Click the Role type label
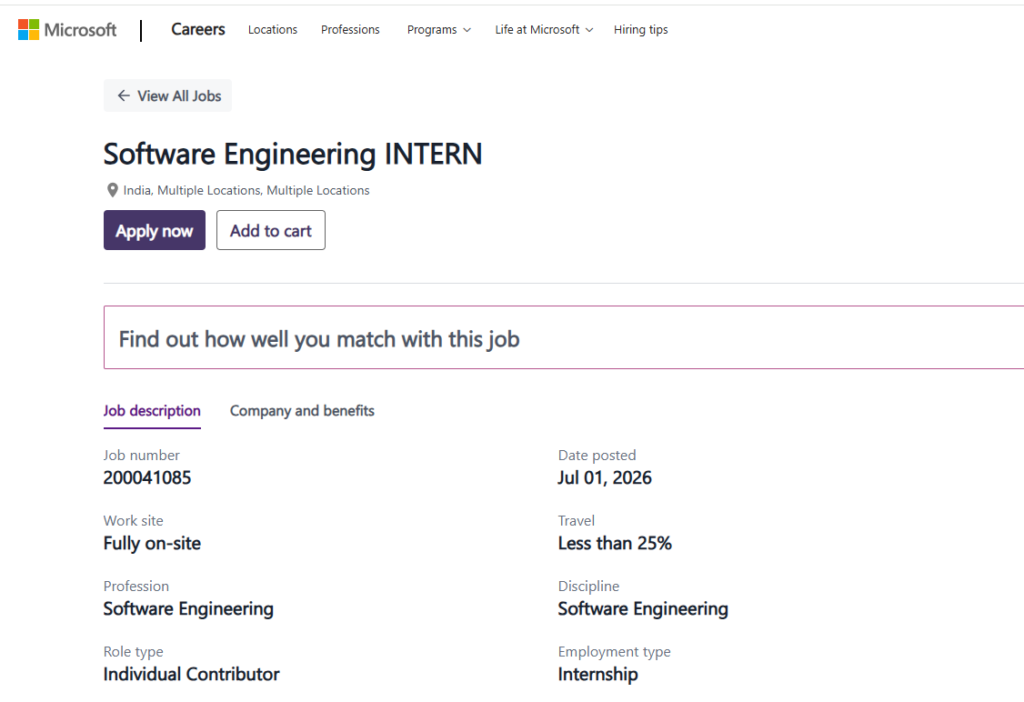This screenshot has width=1024, height=702. [133, 652]
